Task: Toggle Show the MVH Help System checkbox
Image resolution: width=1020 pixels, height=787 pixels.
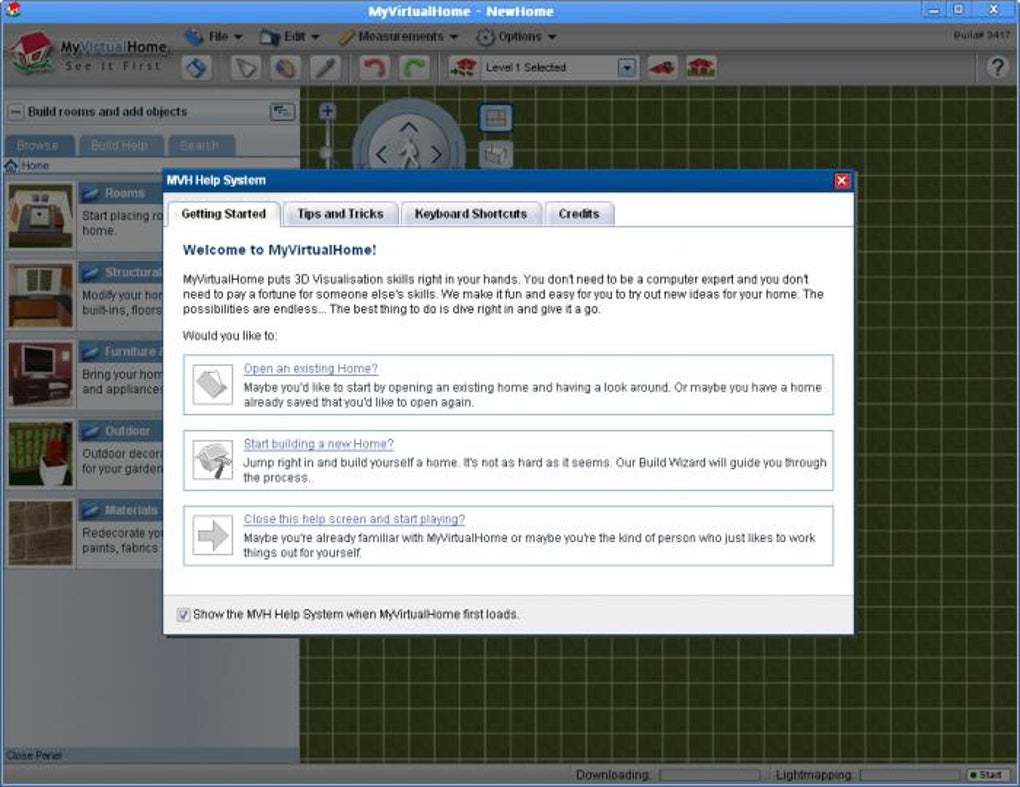Action: pyautogui.click(x=183, y=615)
